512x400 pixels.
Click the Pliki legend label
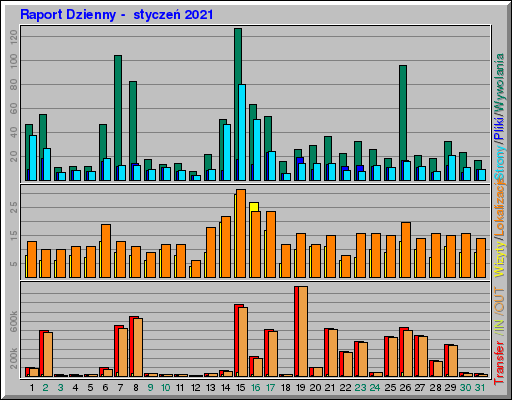coord(499,129)
